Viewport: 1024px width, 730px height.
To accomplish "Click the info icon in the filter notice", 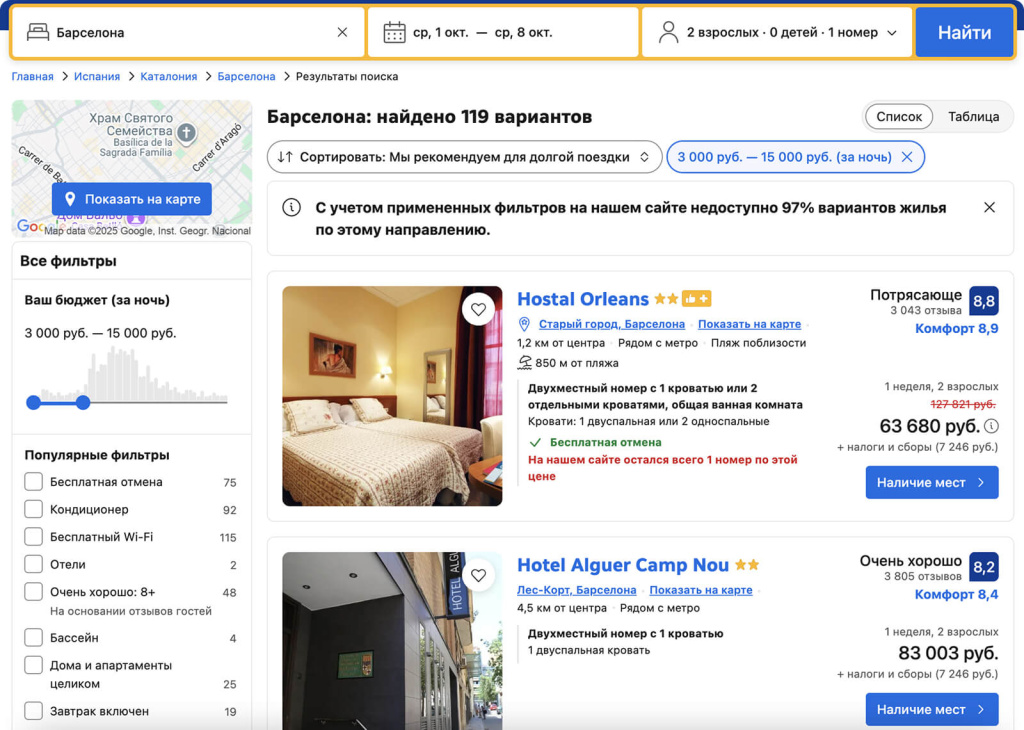I will (291, 208).
